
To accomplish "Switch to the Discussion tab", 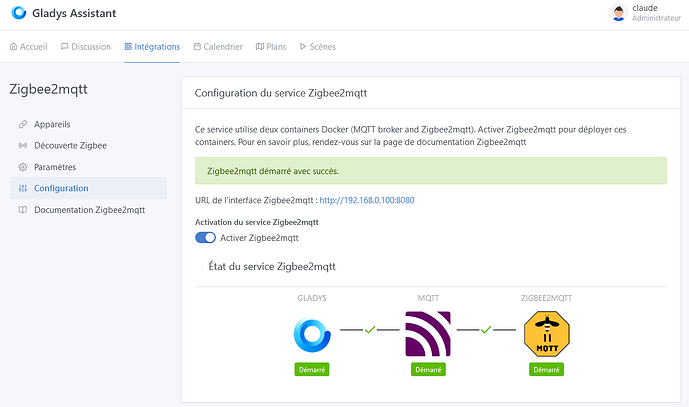I will tap(85, 46).
